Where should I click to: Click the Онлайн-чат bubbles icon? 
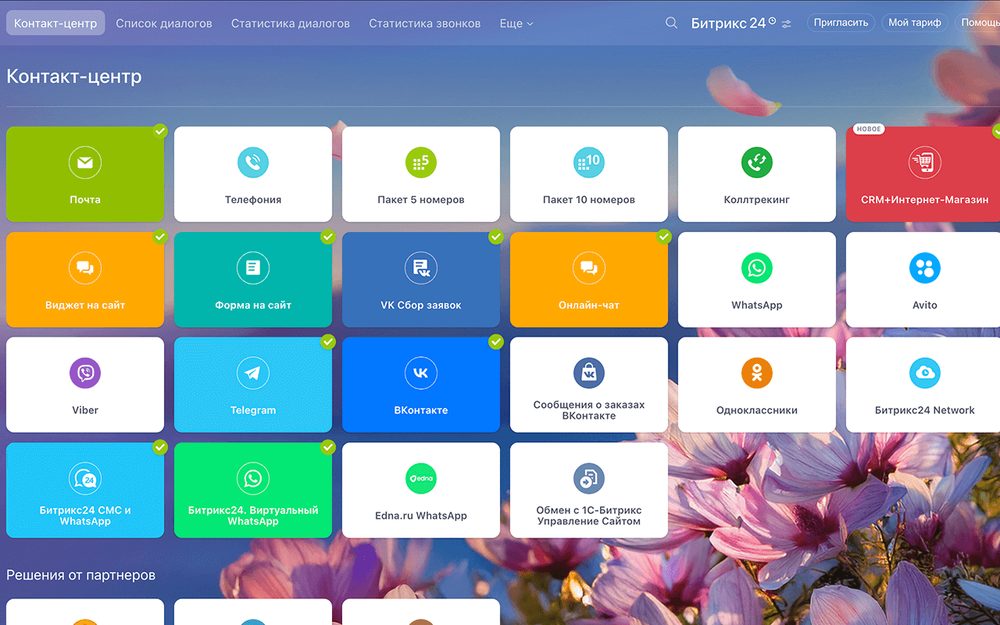589,267
